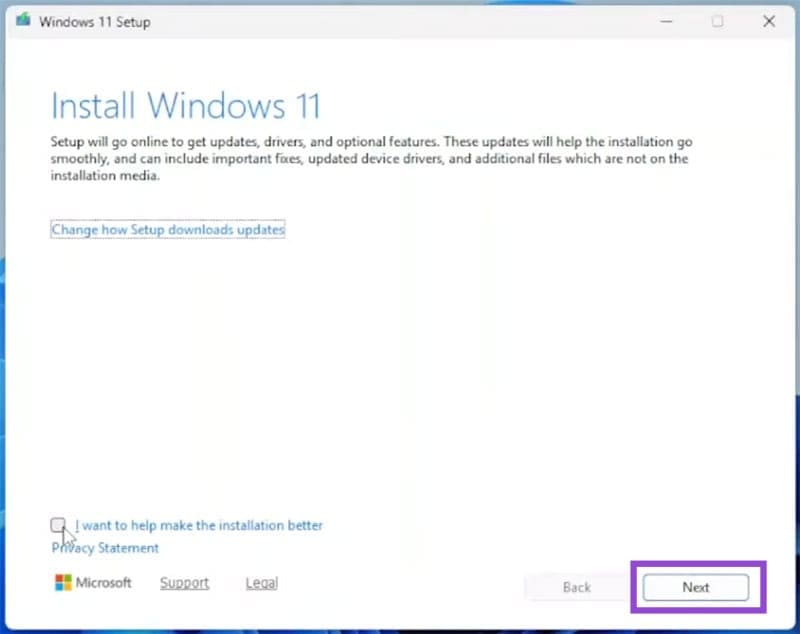
Task: Open the Support page
Action: tap(184, 582)
